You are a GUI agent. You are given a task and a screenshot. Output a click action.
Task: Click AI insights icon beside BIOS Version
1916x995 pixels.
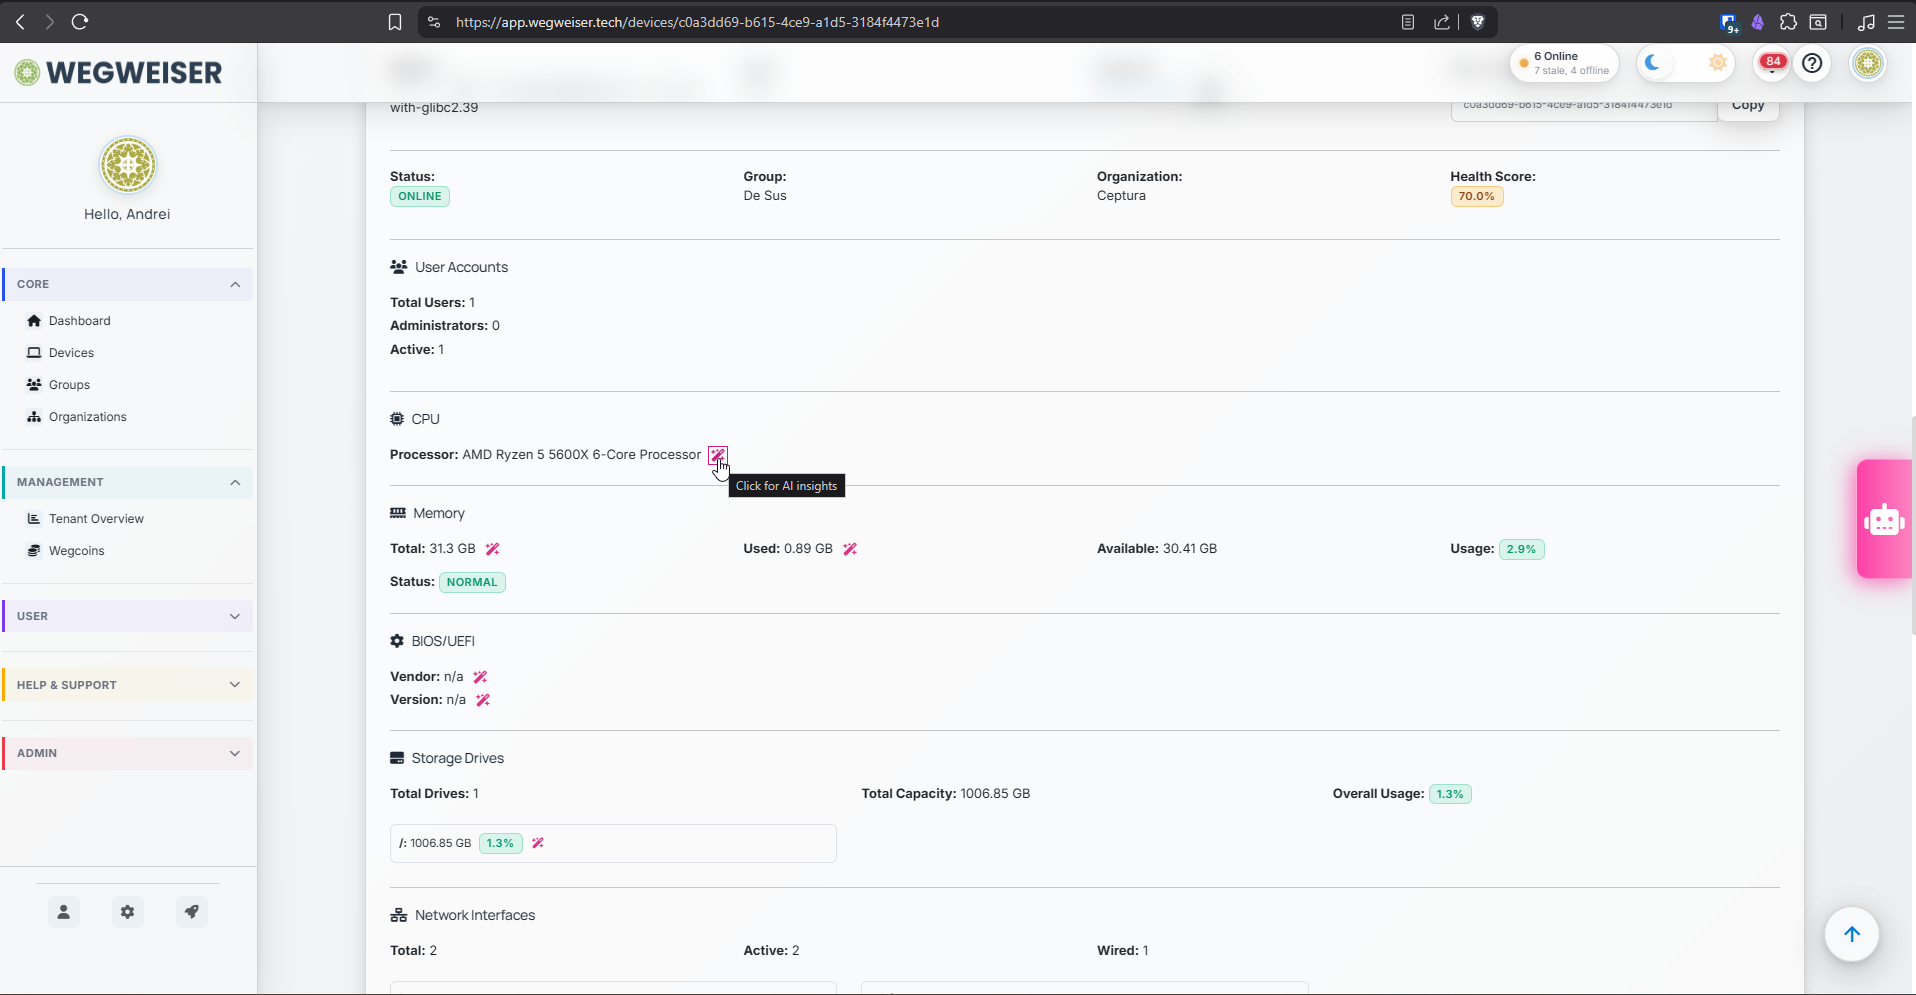click(483, 700)
